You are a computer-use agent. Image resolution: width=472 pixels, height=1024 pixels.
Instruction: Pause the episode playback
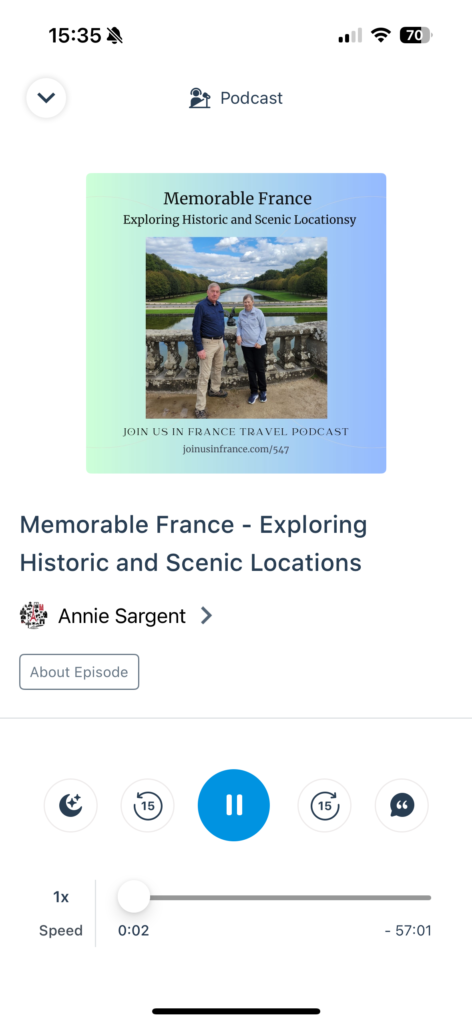click(234, 805)
